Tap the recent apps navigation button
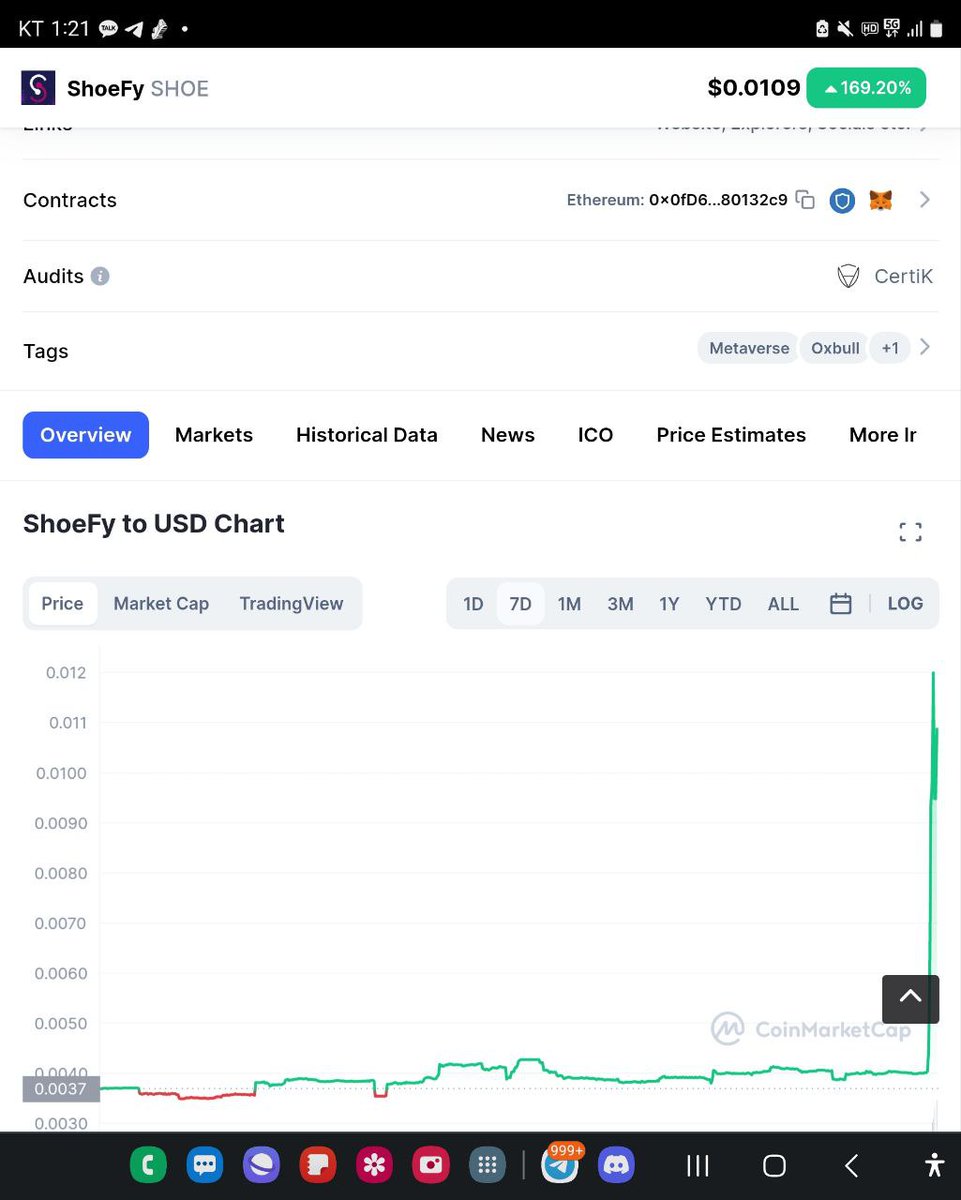961x1200 pixels. coord(698,1165)
